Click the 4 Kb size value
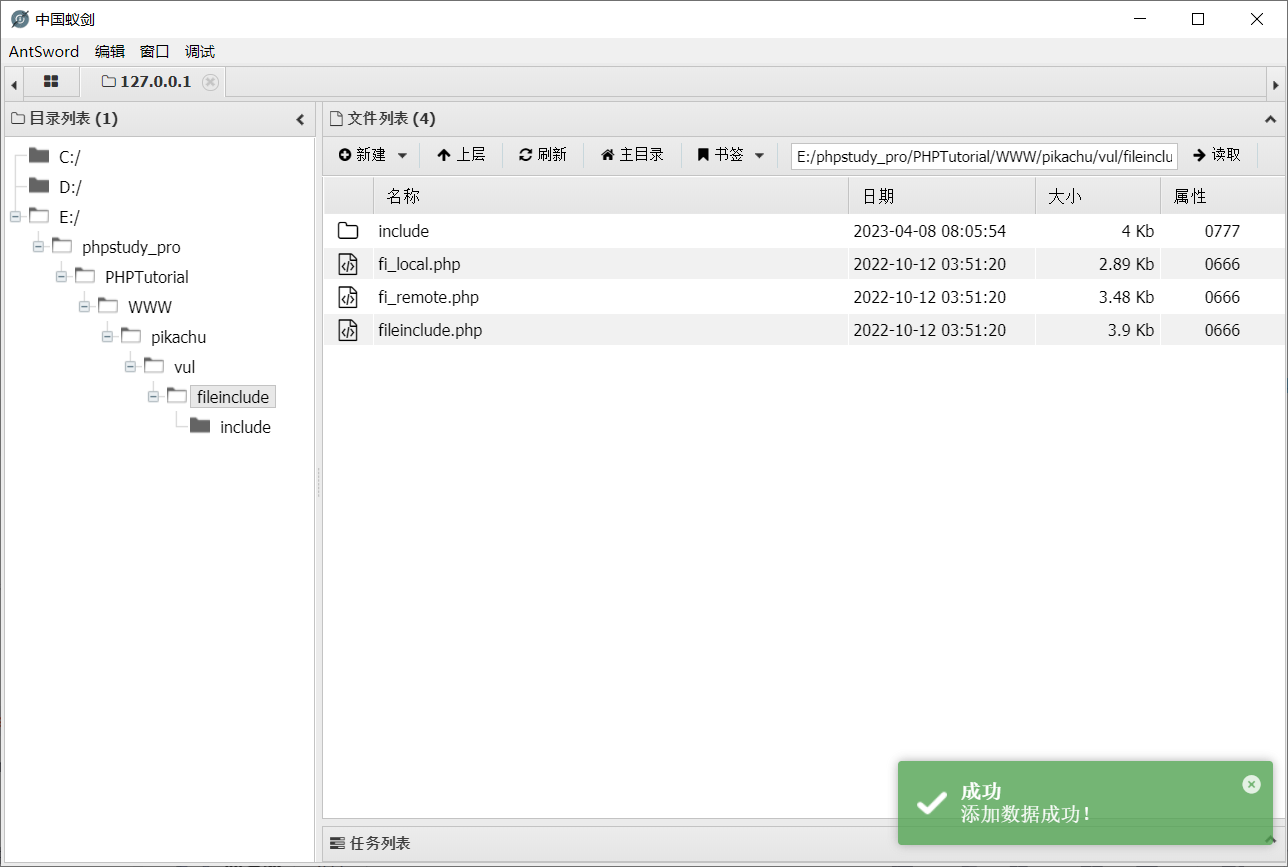1288x867 pixels. (1138, 231)
